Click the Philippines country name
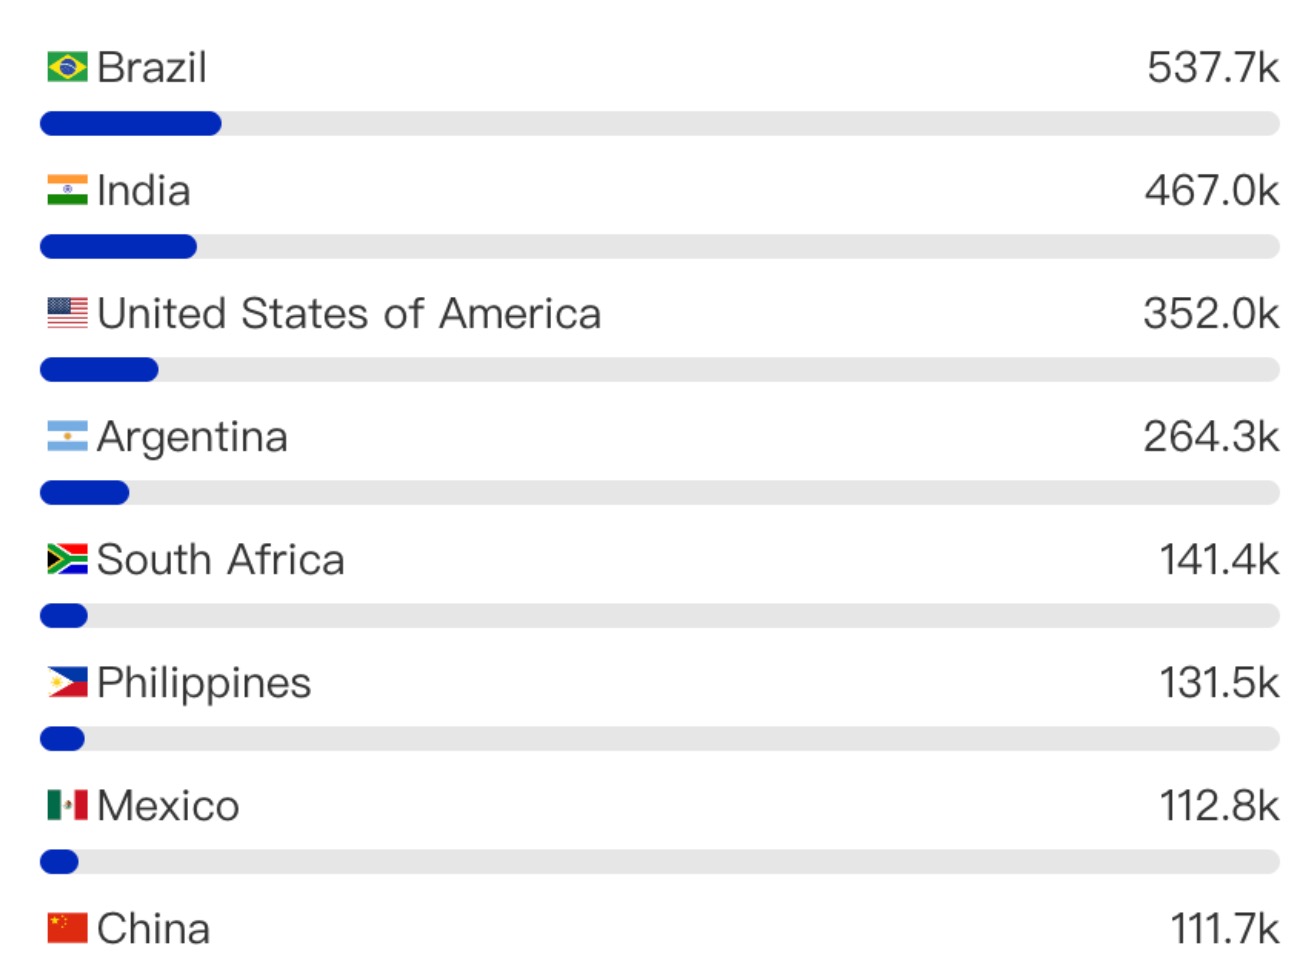Viewport: 1308px width, 962px height. coord(204,682)
